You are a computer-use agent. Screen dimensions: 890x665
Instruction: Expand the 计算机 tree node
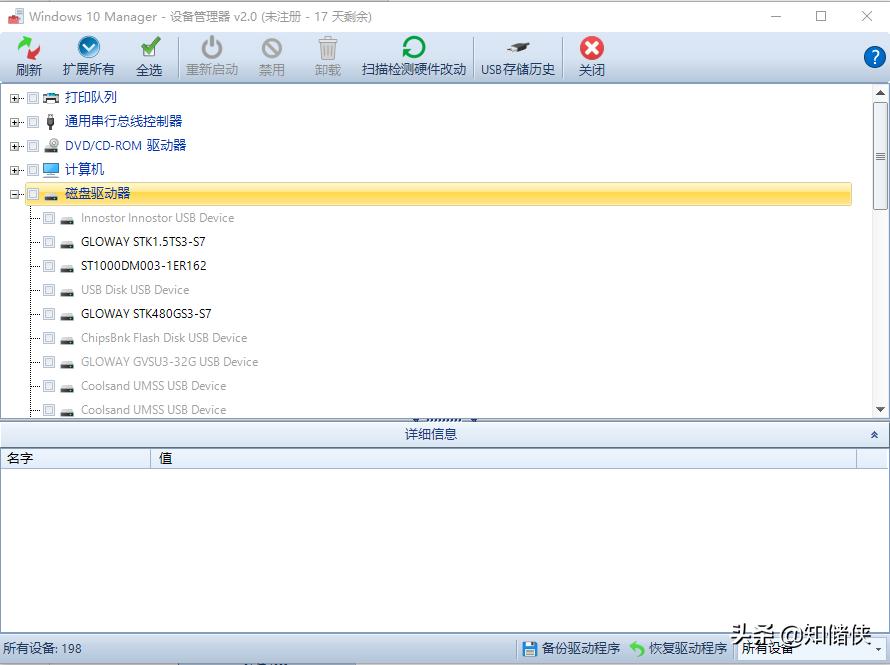(15, 169)
